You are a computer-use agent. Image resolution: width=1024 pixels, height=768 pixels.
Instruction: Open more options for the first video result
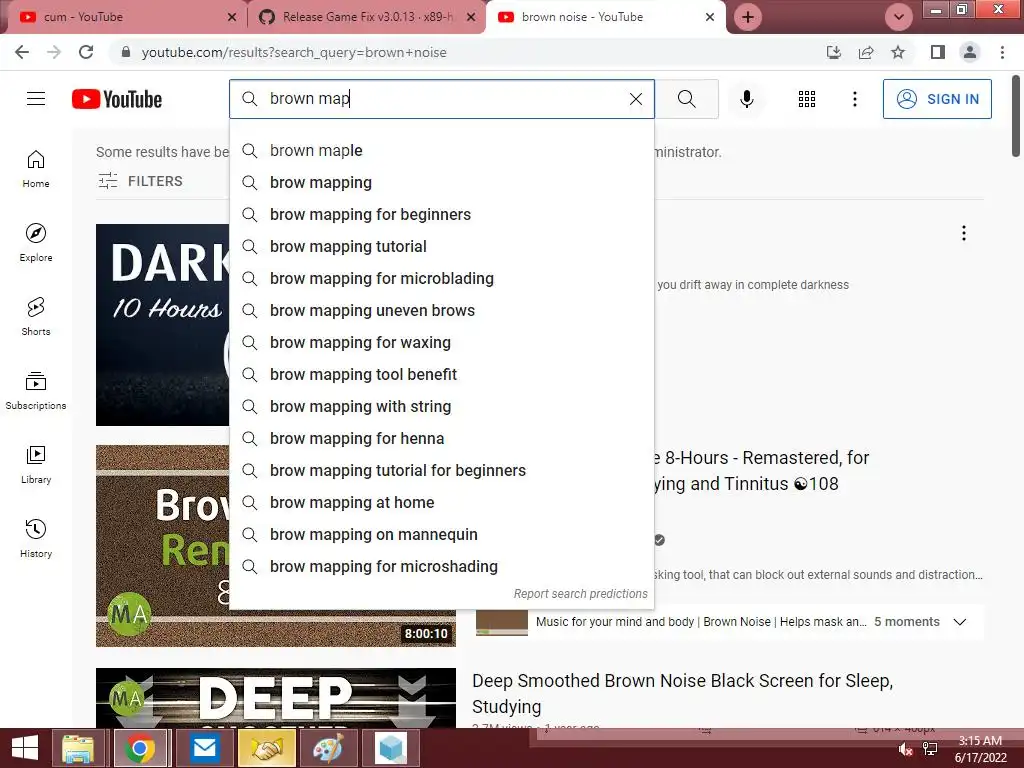[964, 233]
